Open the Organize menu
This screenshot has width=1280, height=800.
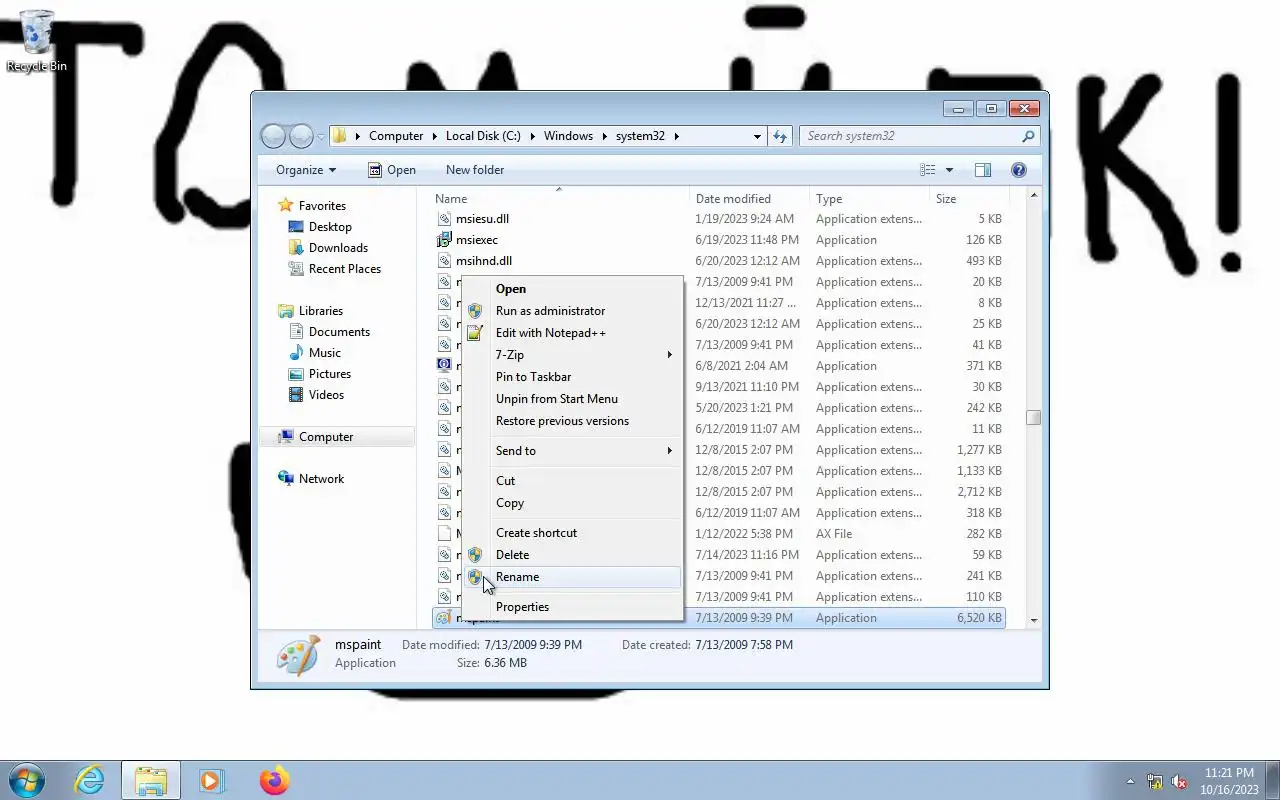coord(306,170)
